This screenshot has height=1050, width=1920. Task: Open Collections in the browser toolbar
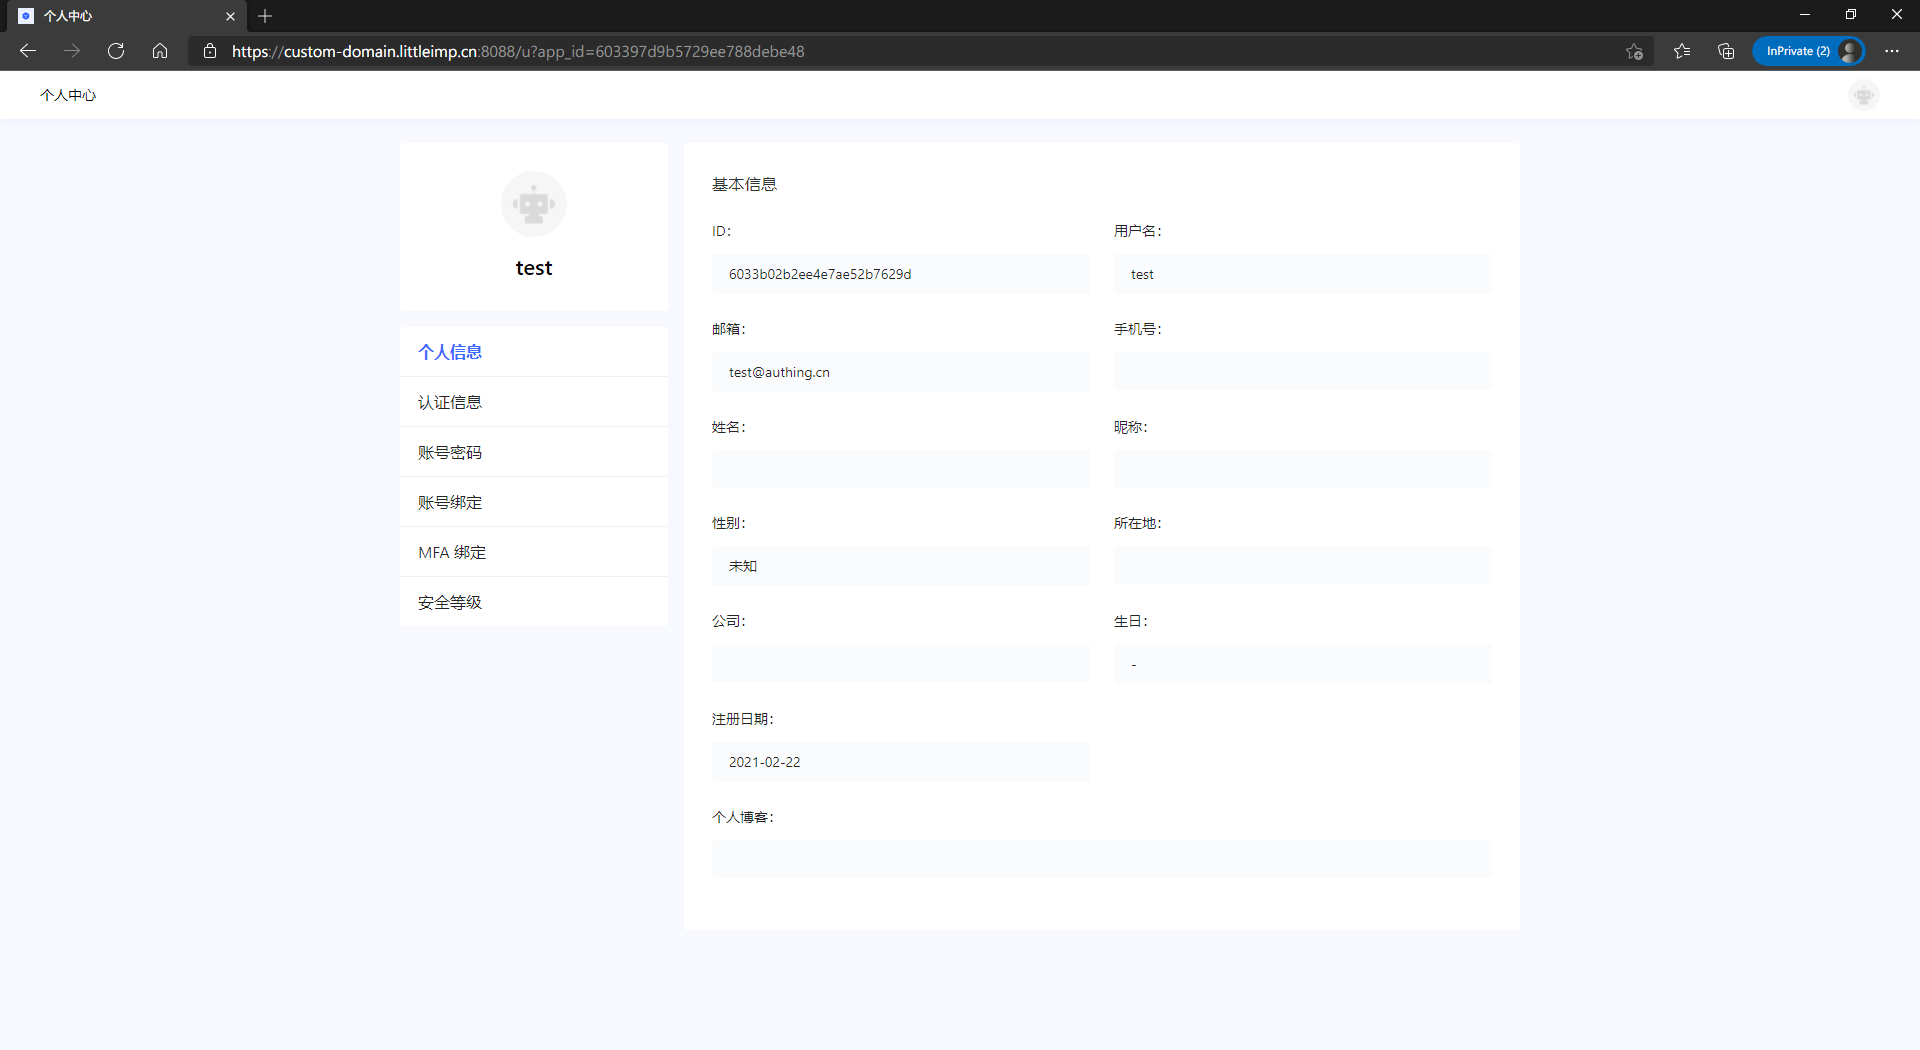coord(1726,51)
